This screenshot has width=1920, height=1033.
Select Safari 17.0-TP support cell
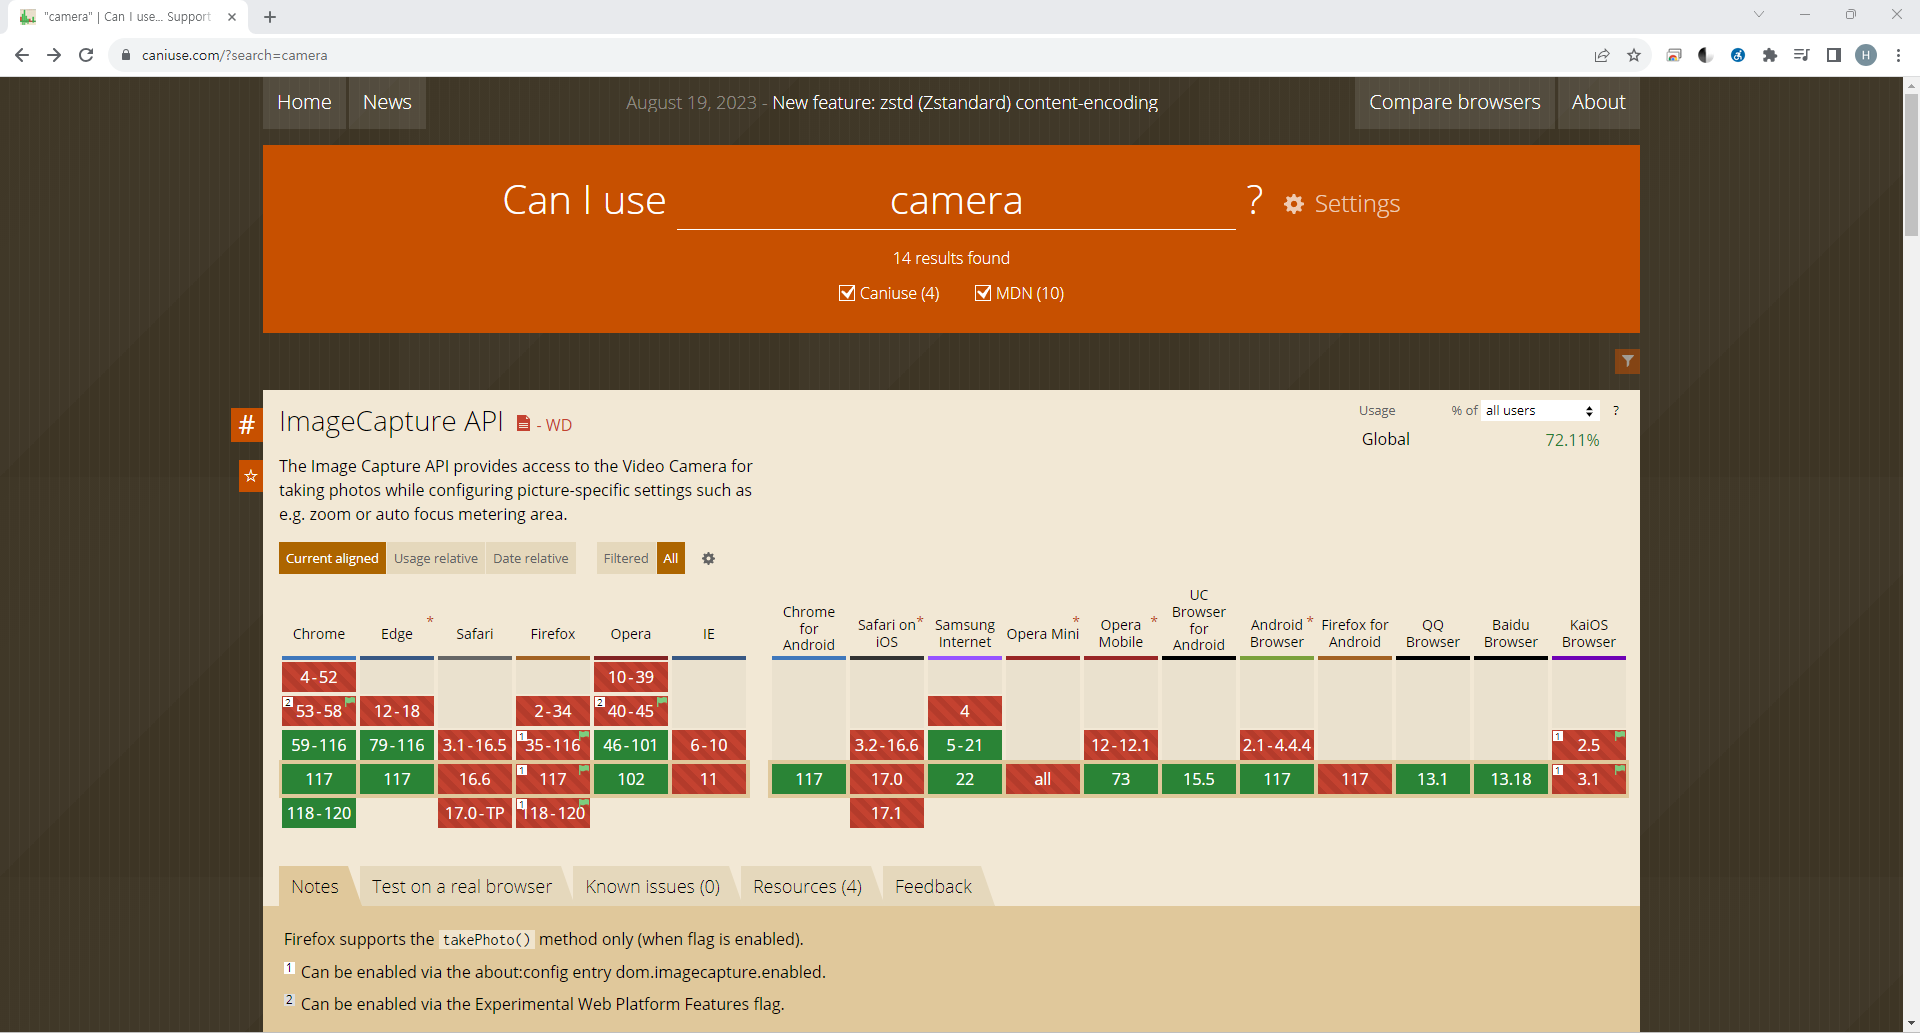(x=475, y=813)
